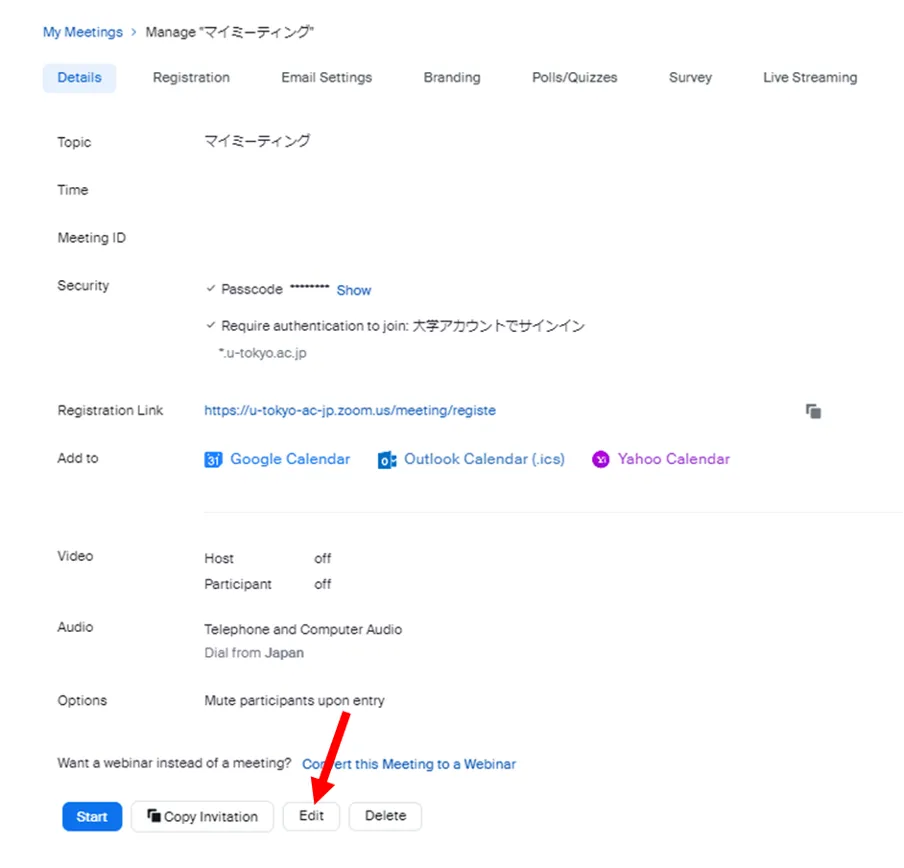Show the hidden passcode
Image resolution: width=904 pixels, height=868 pixels.
click(x=353, y=290)
